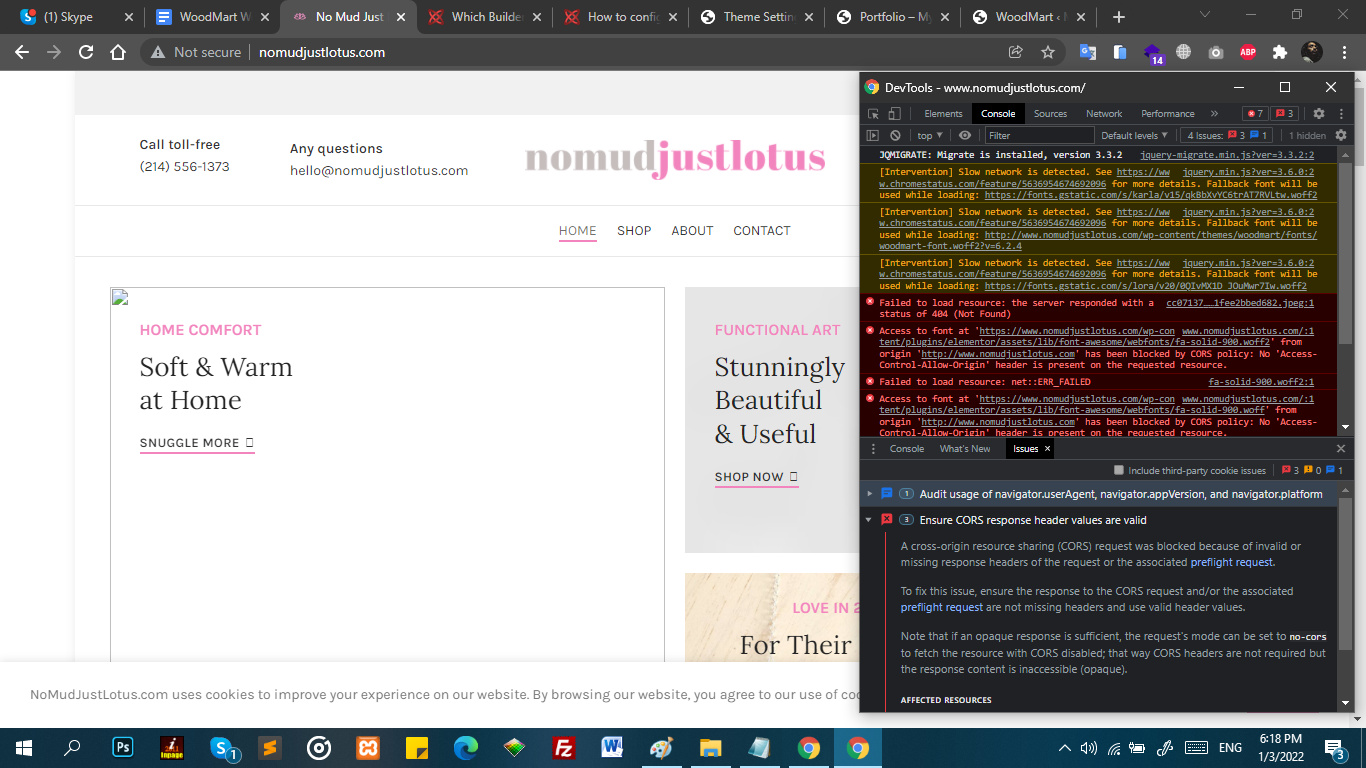Open the Windows Start menu
This screenshot has height=768, width=1366.
(23, 748)
